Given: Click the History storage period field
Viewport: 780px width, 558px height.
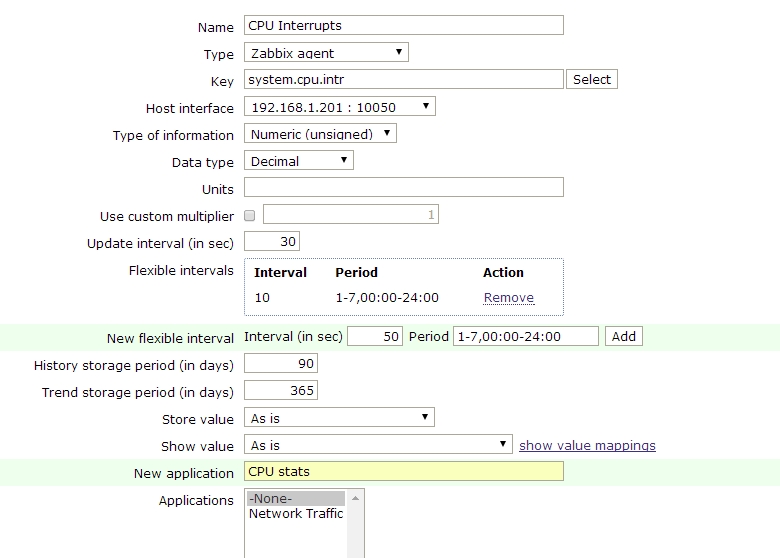Looking at the screenshot, I should [x=281, y=363].
